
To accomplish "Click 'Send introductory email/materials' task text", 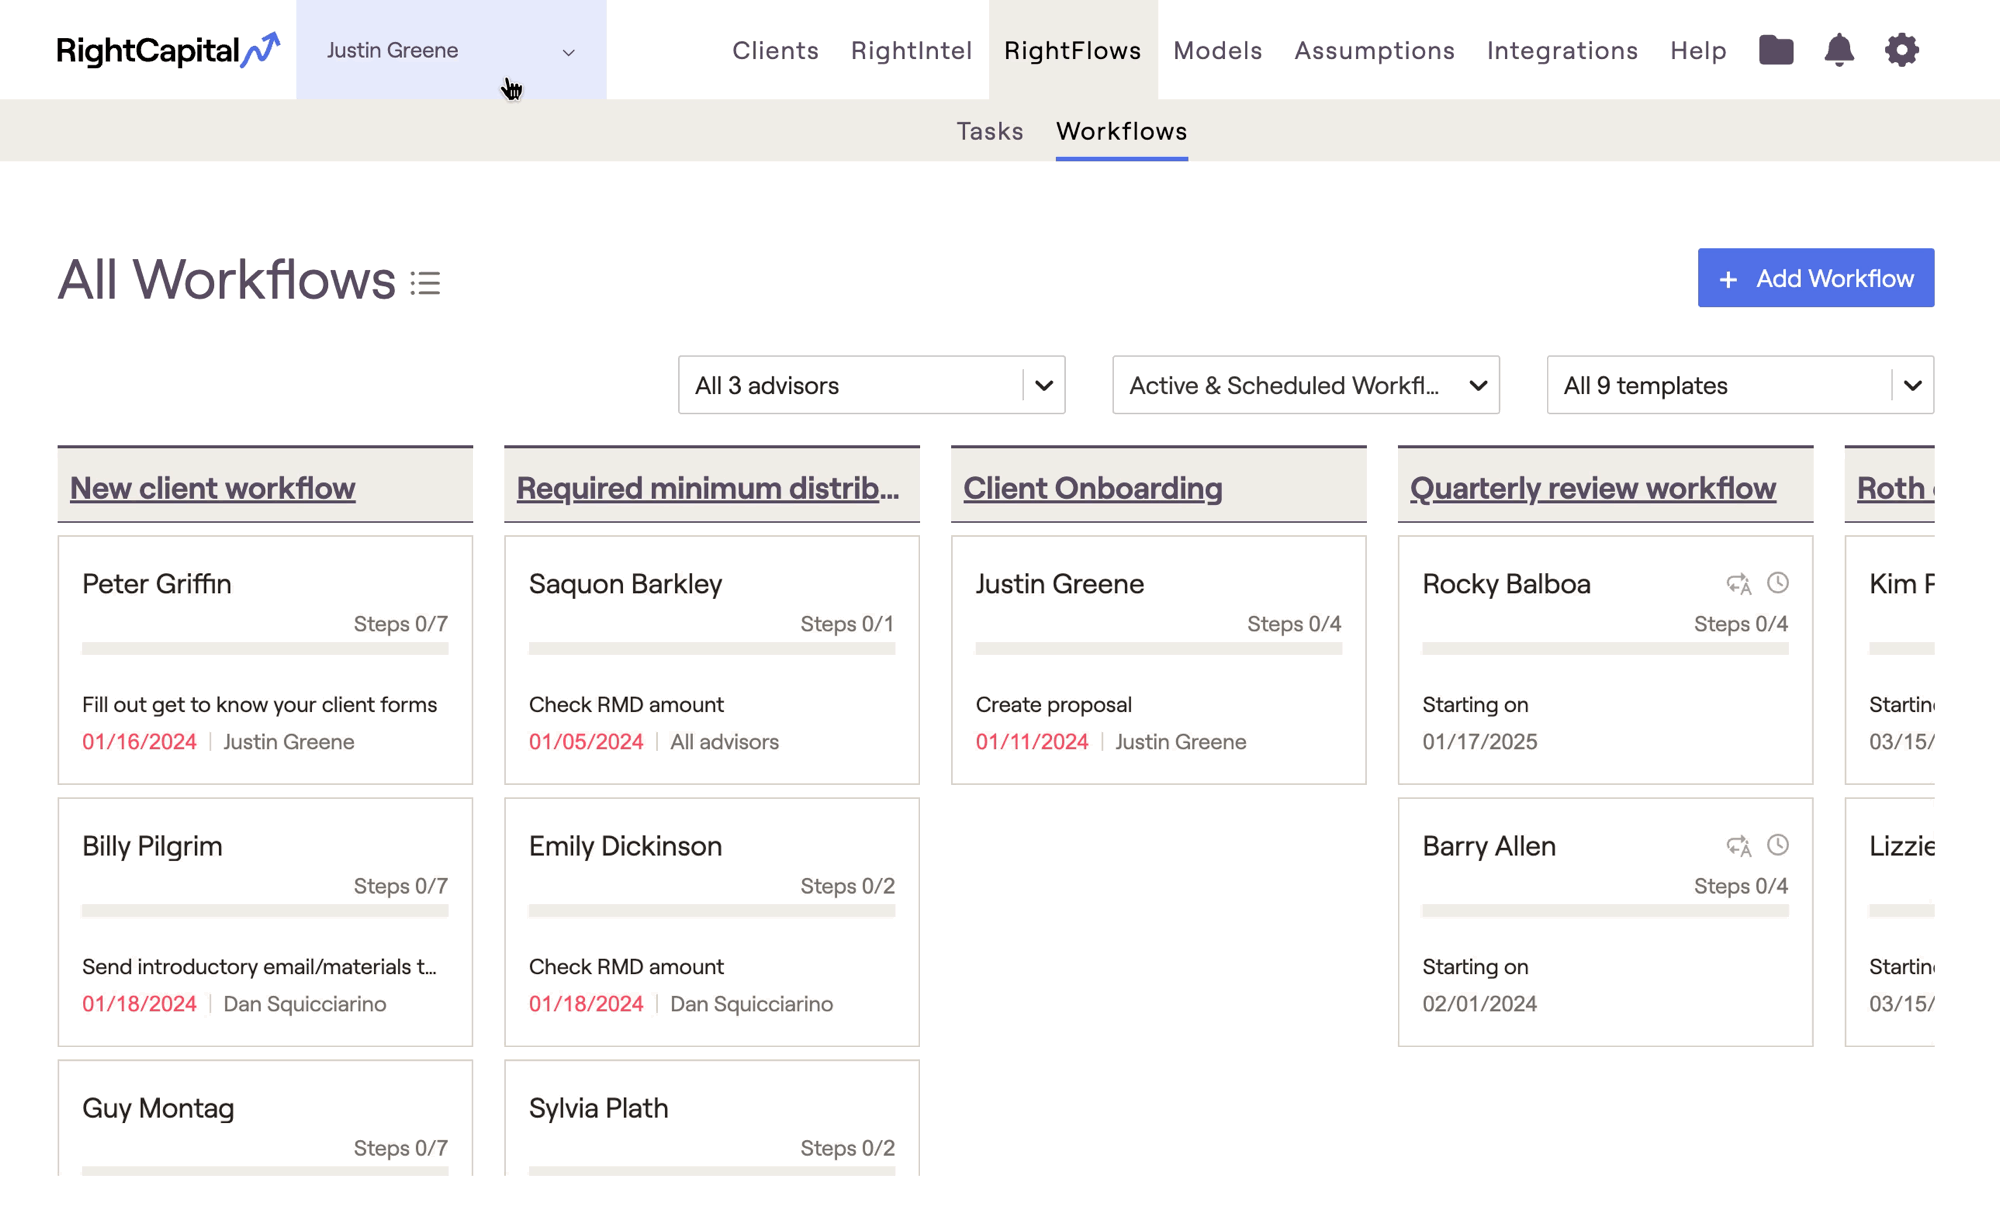I will pyautogui.click(x=259, y=967).
